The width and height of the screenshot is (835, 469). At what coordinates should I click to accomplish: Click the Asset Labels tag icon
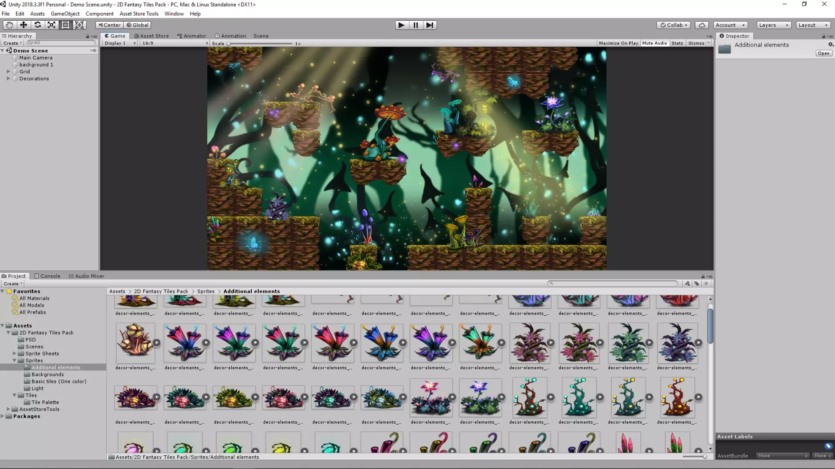828,446
